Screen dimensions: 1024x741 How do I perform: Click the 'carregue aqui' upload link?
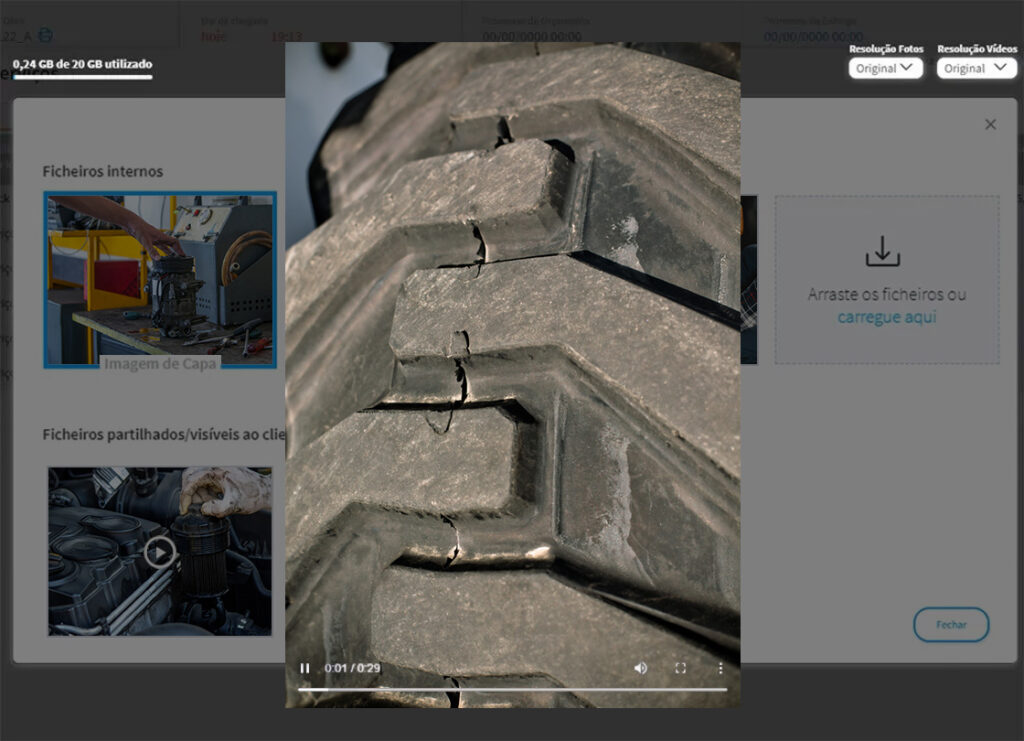coord(886,317)
